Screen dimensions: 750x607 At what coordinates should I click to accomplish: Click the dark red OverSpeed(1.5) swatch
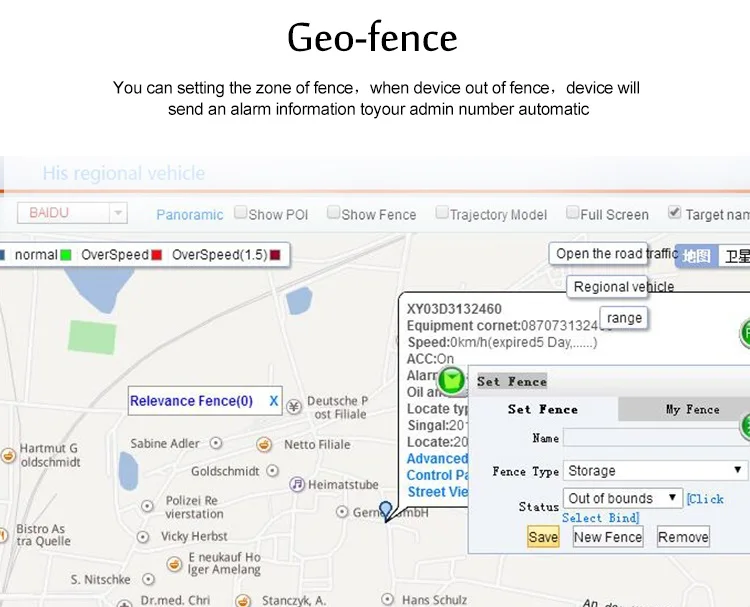pyautogui.click(x=275, y=255)
